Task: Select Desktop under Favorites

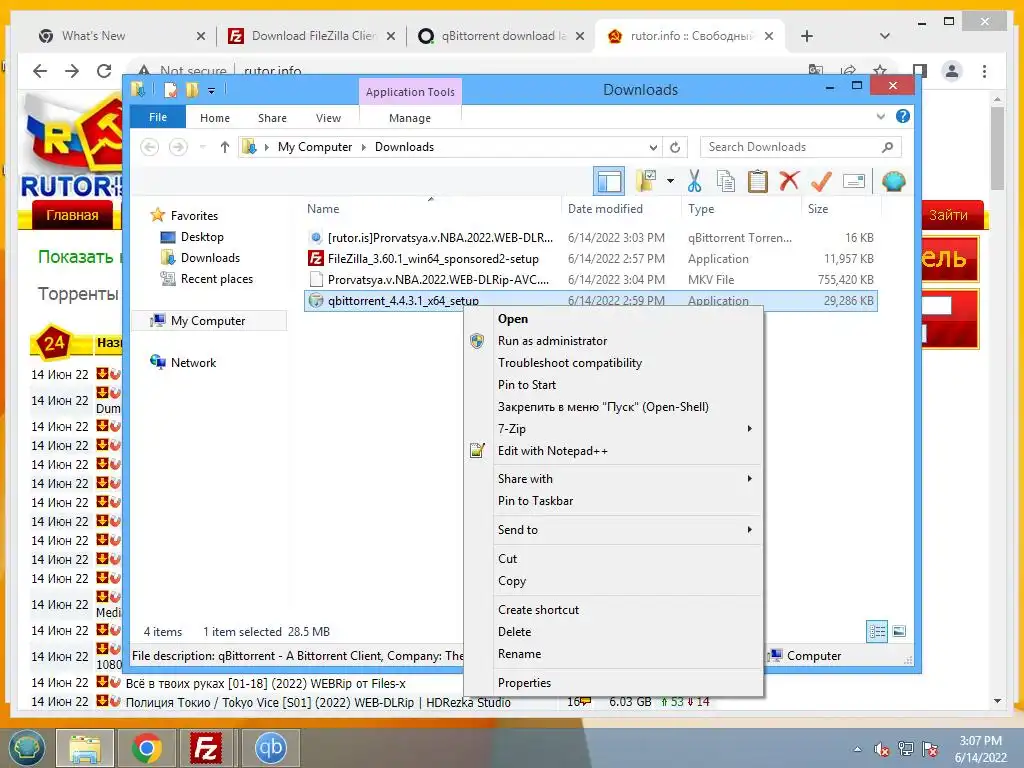Action: 202,237
